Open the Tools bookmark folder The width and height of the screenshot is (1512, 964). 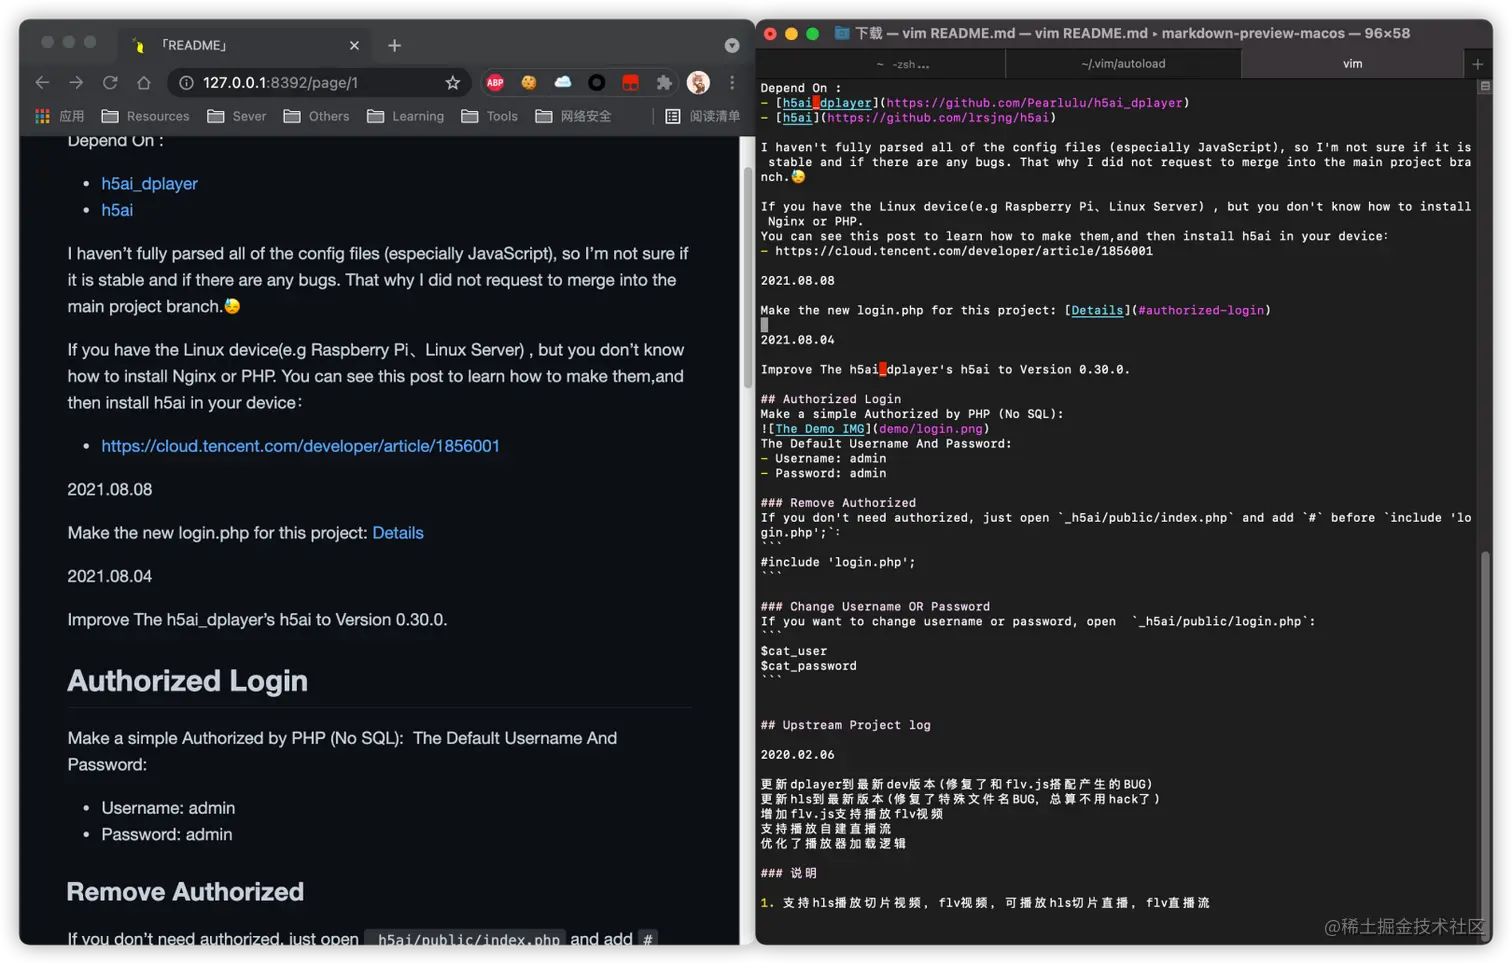(490, 116)
